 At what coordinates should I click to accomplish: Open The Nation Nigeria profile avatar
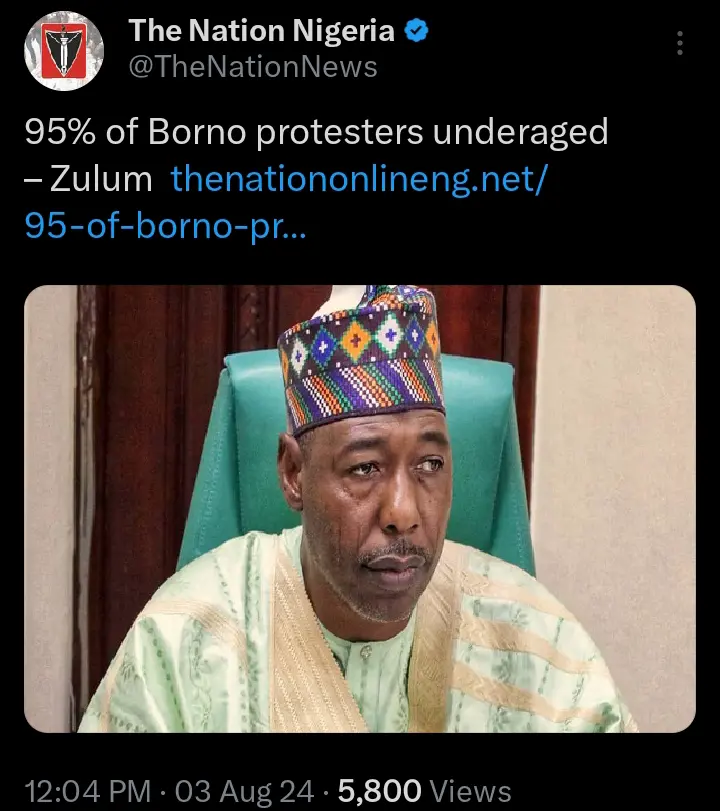[x=63, y=50]
